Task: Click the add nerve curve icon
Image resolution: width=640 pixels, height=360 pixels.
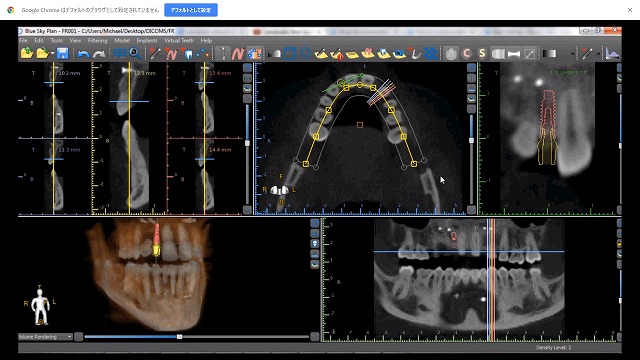Action: [171, 53]
